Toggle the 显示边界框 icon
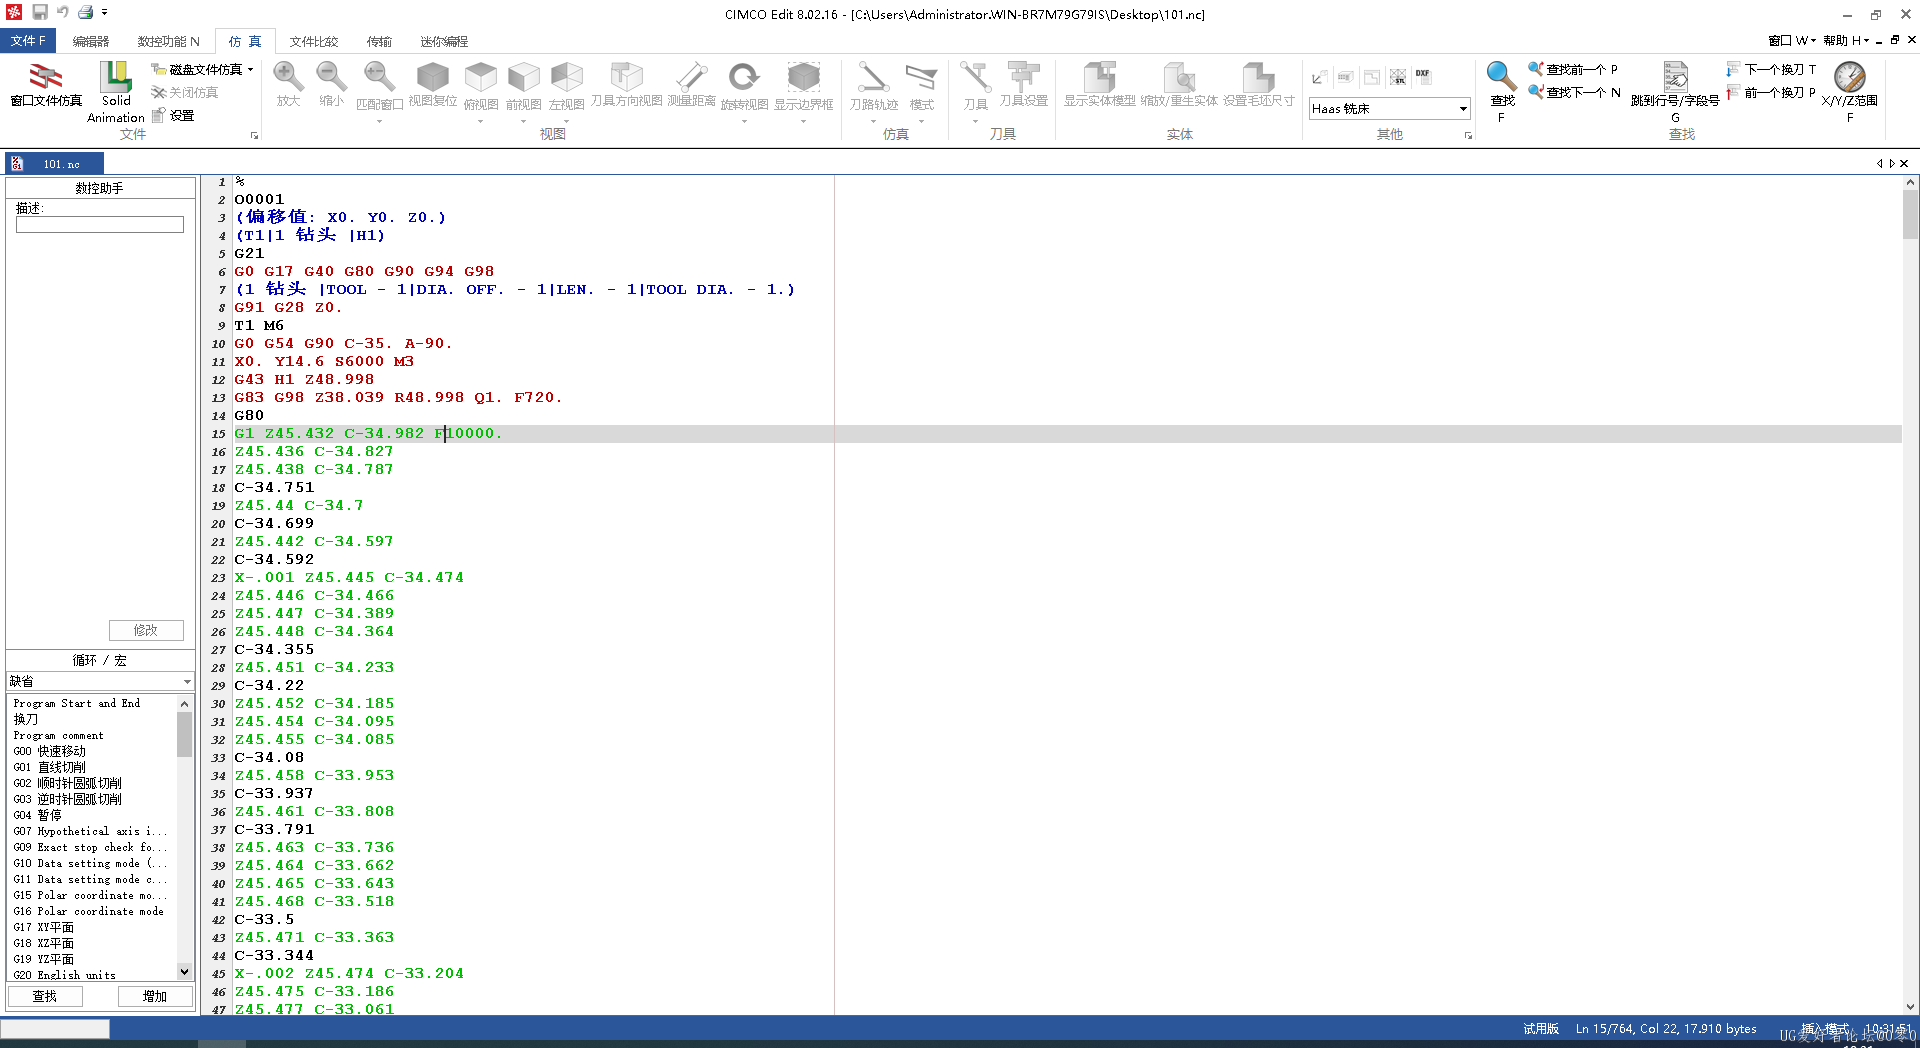The width and height of the screenshot is (1920, 1048). click(803, 77)
